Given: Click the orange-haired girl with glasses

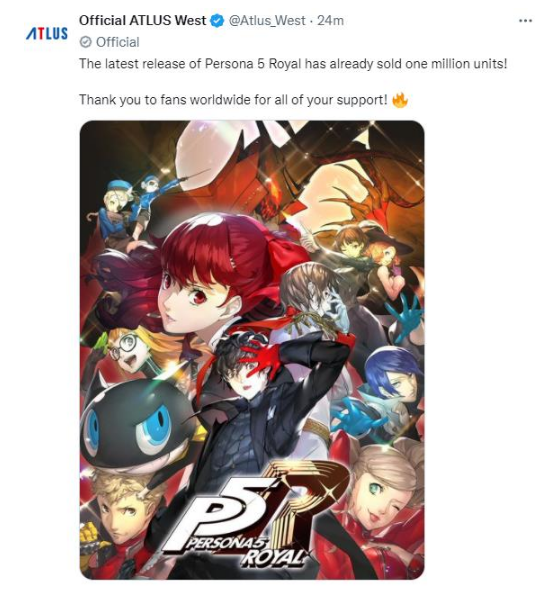Looking at the screenshot, I should (130, 347).
